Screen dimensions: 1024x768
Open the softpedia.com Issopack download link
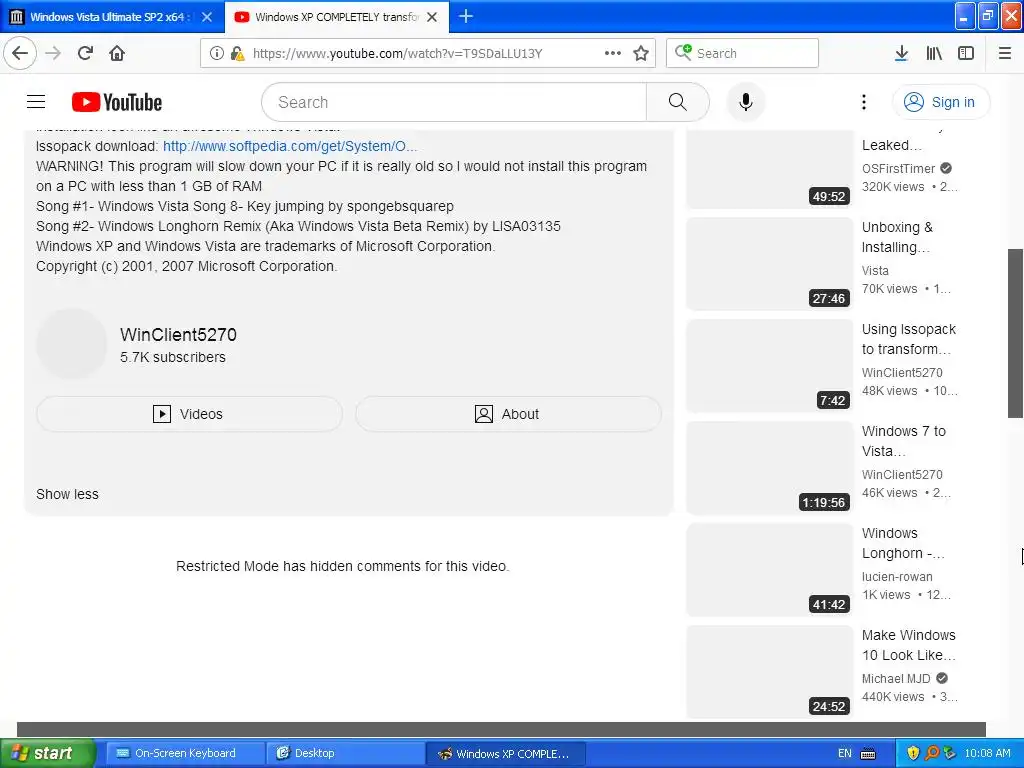pos(290,146)
